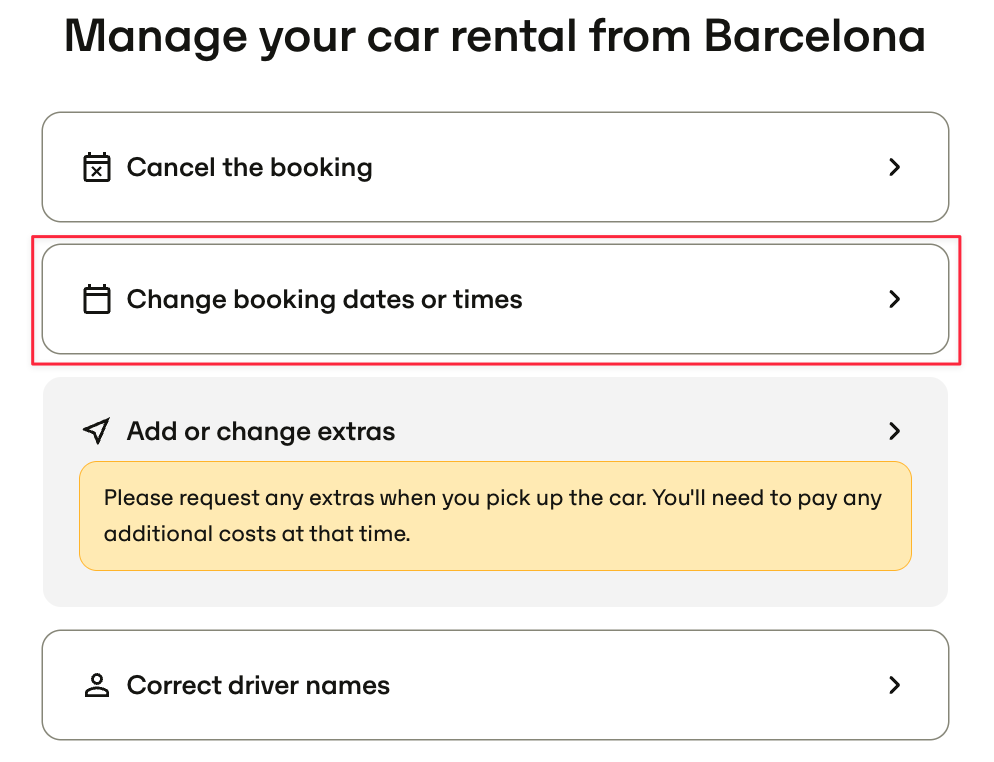Viewport: 994px width, 762px height.
Task: Click the calendar icon beside Change booking dates
Action: 96,299
